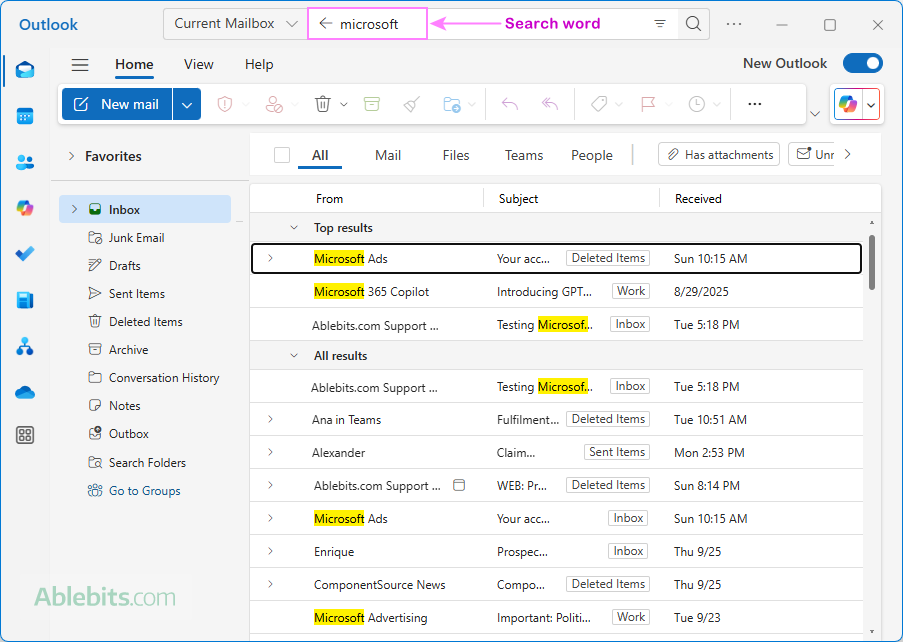Go back using search box arrow
The image size is (903, 642).
coord(325,24)
